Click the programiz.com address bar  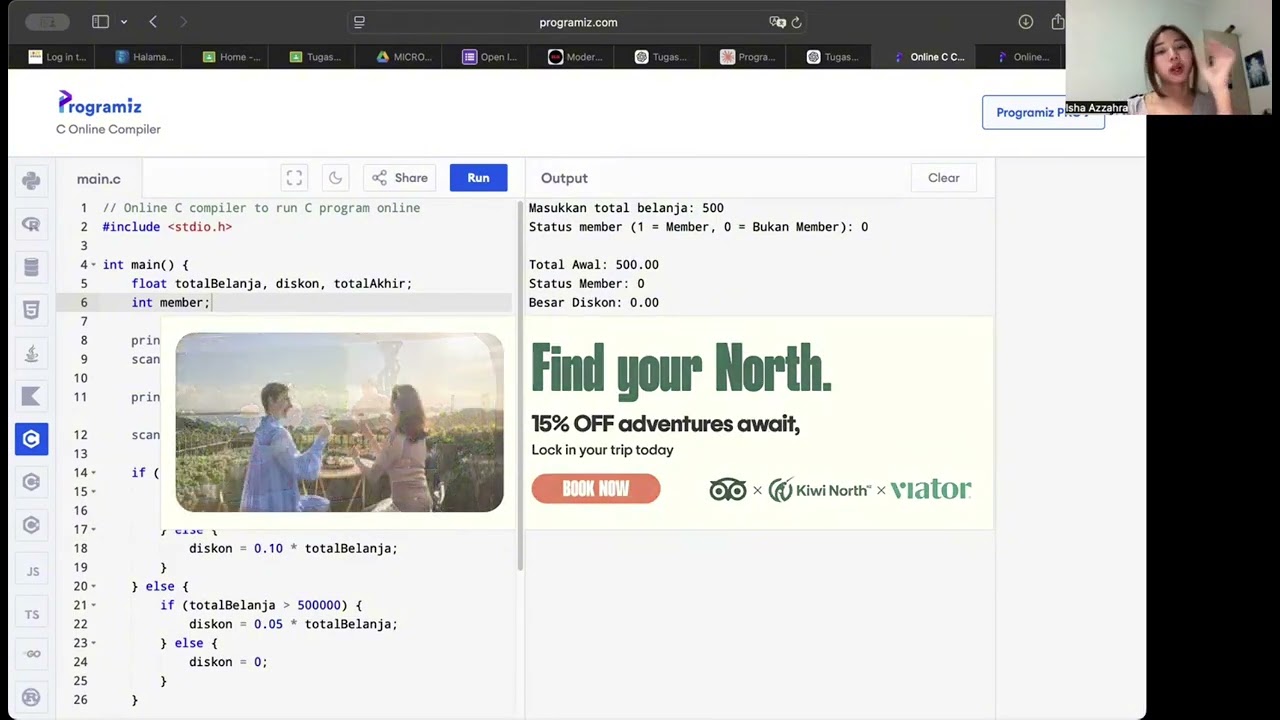(x=578, y=22)
